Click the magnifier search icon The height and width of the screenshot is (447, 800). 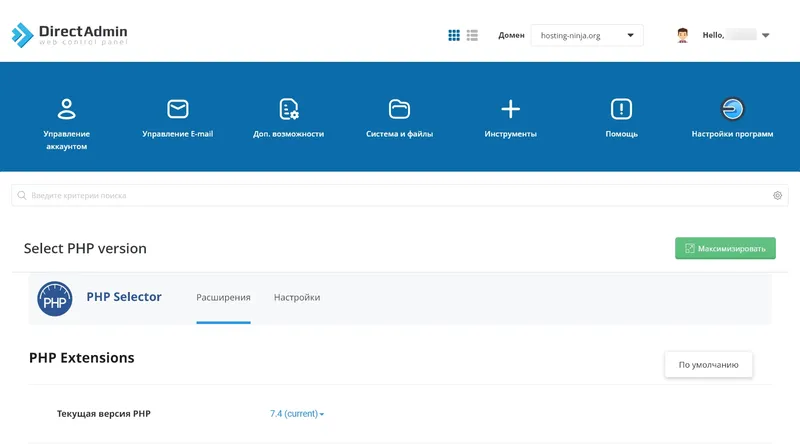(x=21, y=195)
